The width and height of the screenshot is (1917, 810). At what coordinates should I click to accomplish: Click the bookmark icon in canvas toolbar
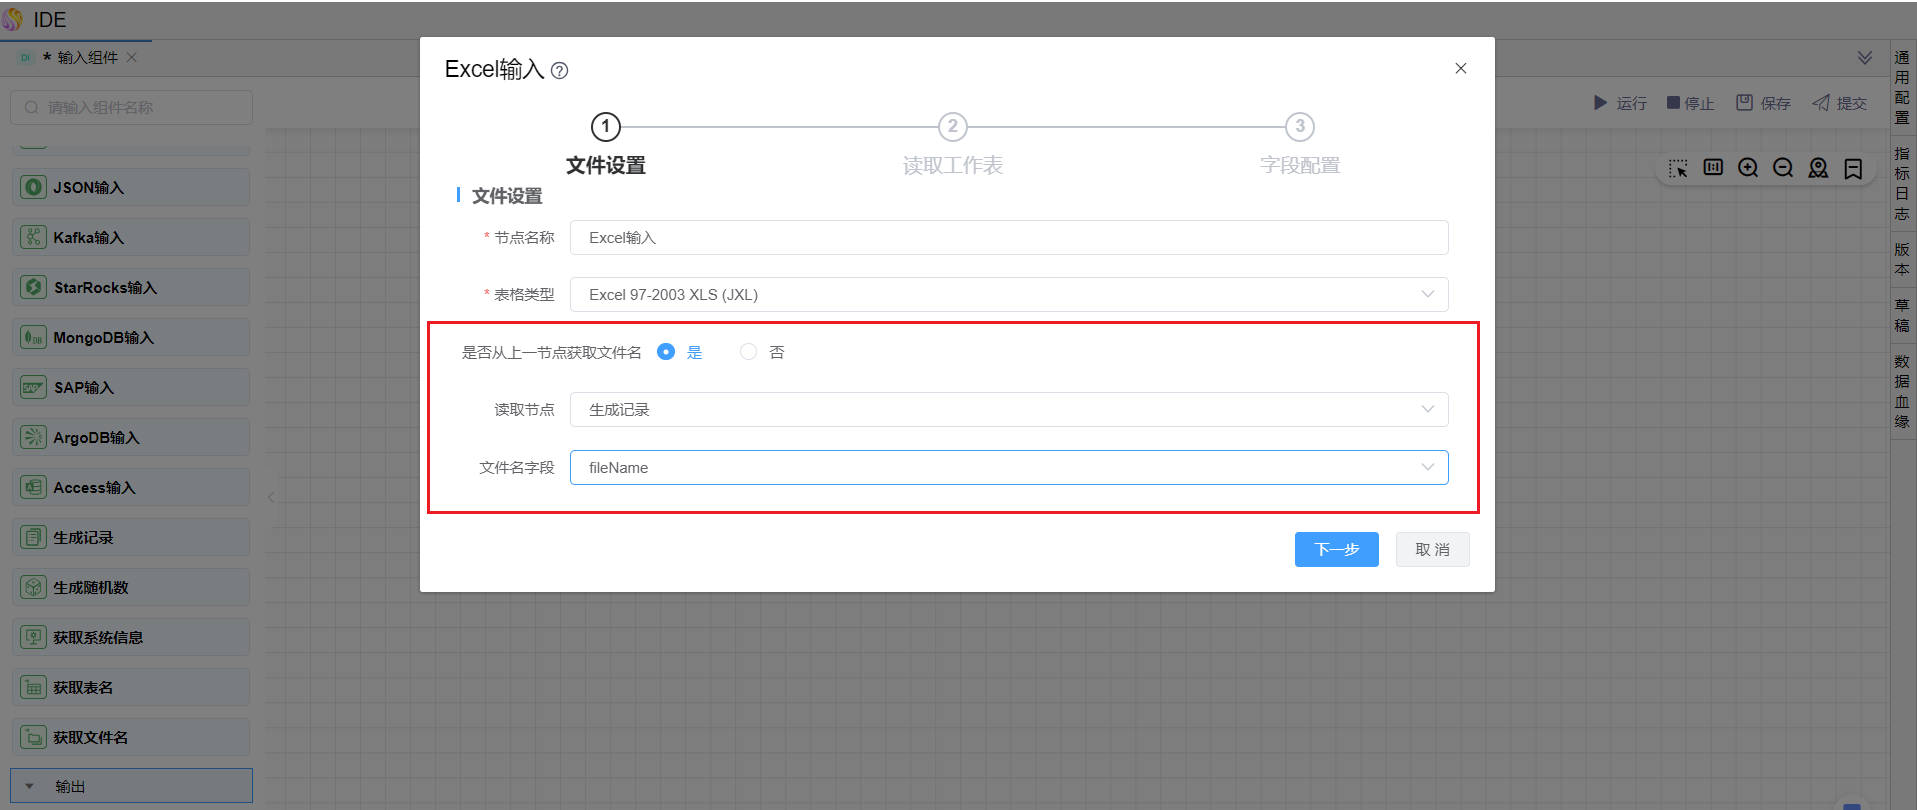point(1853,168)
